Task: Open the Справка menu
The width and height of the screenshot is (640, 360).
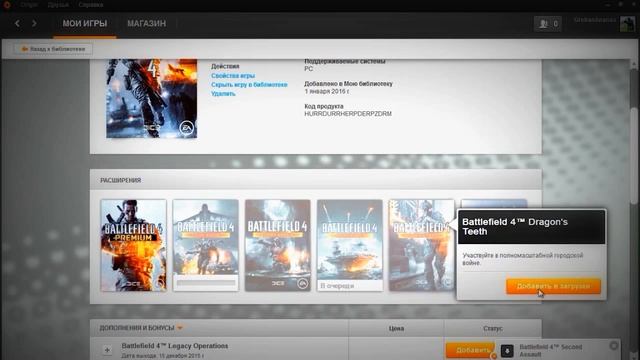Action: coord(91,5)
